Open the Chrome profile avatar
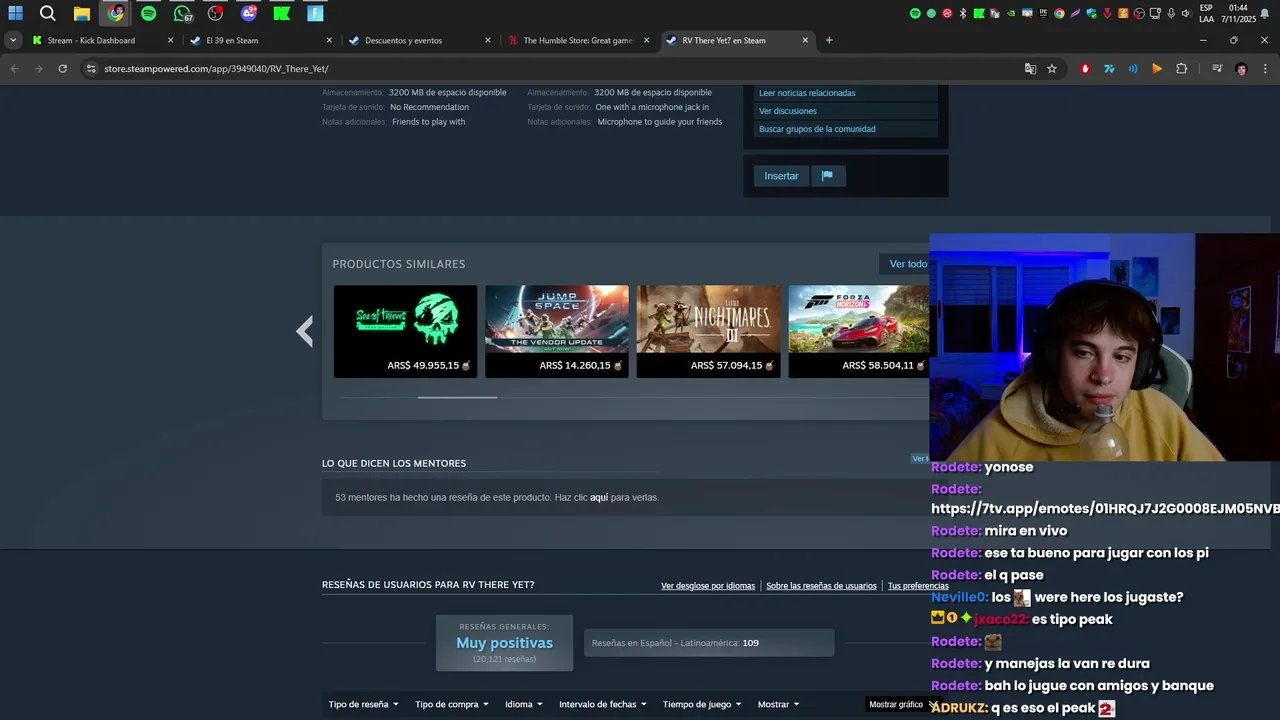The height and width of the screenshot is (720, 1280). point(1241,69)
